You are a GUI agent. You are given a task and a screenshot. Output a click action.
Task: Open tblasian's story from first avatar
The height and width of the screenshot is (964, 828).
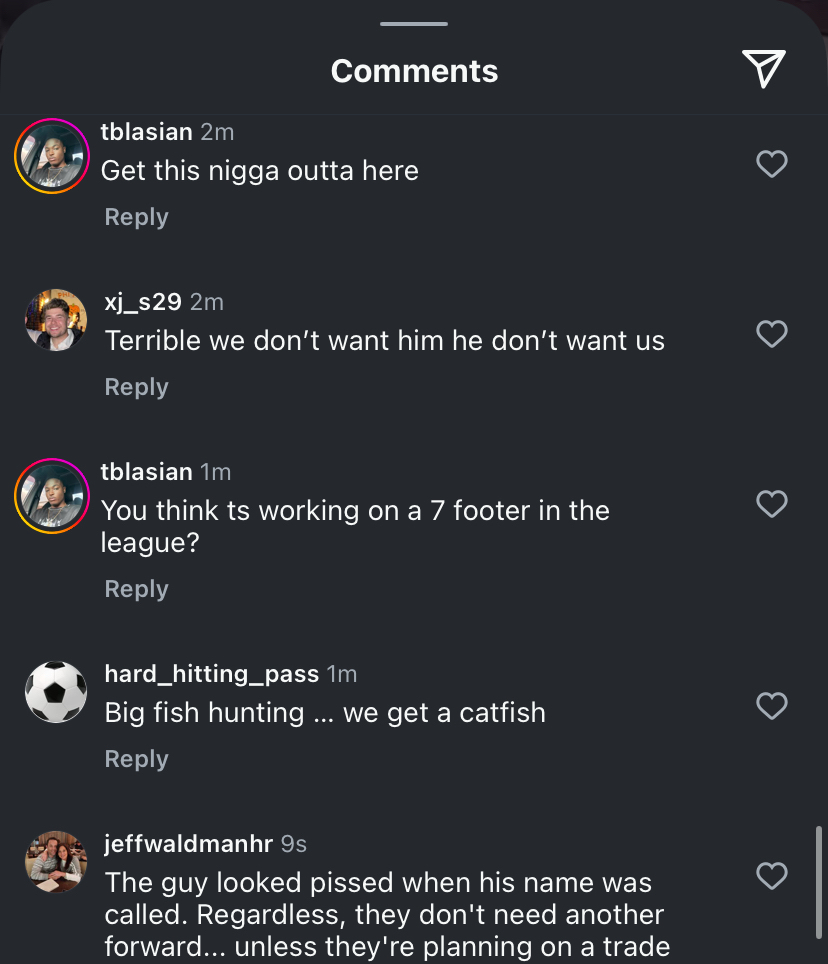[x=52, y=156]
